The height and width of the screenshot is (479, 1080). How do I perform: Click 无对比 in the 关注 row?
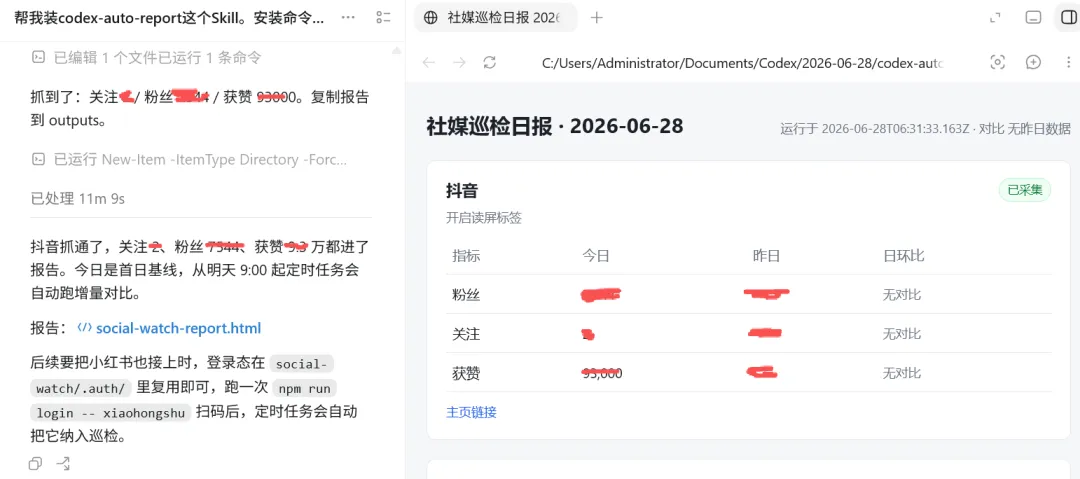point(902,334)
